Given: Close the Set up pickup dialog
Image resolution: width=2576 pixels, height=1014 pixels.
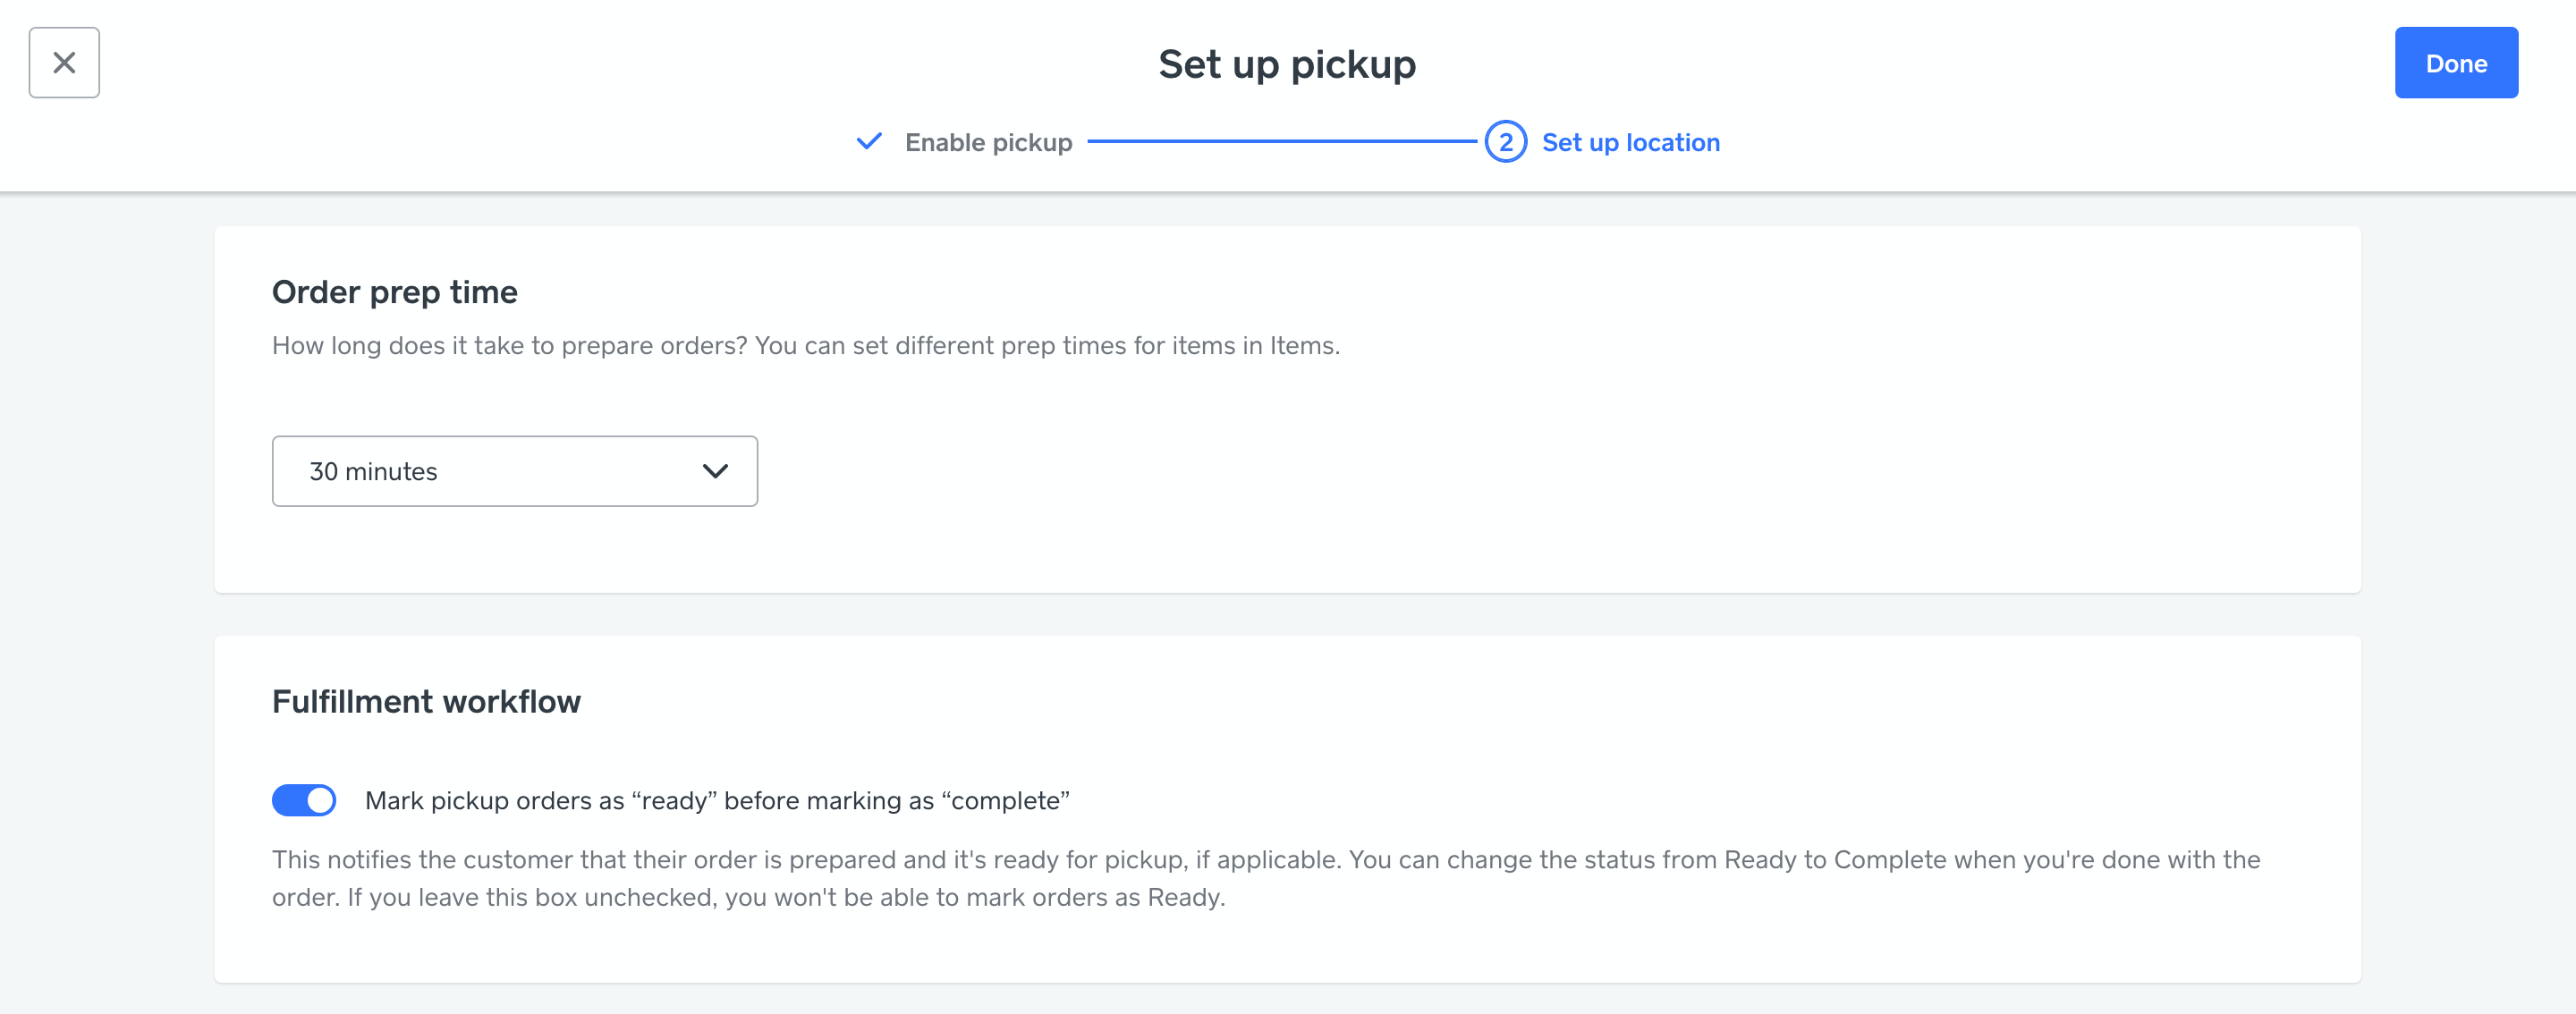Looking at the screenshot, I should [64, 63].
